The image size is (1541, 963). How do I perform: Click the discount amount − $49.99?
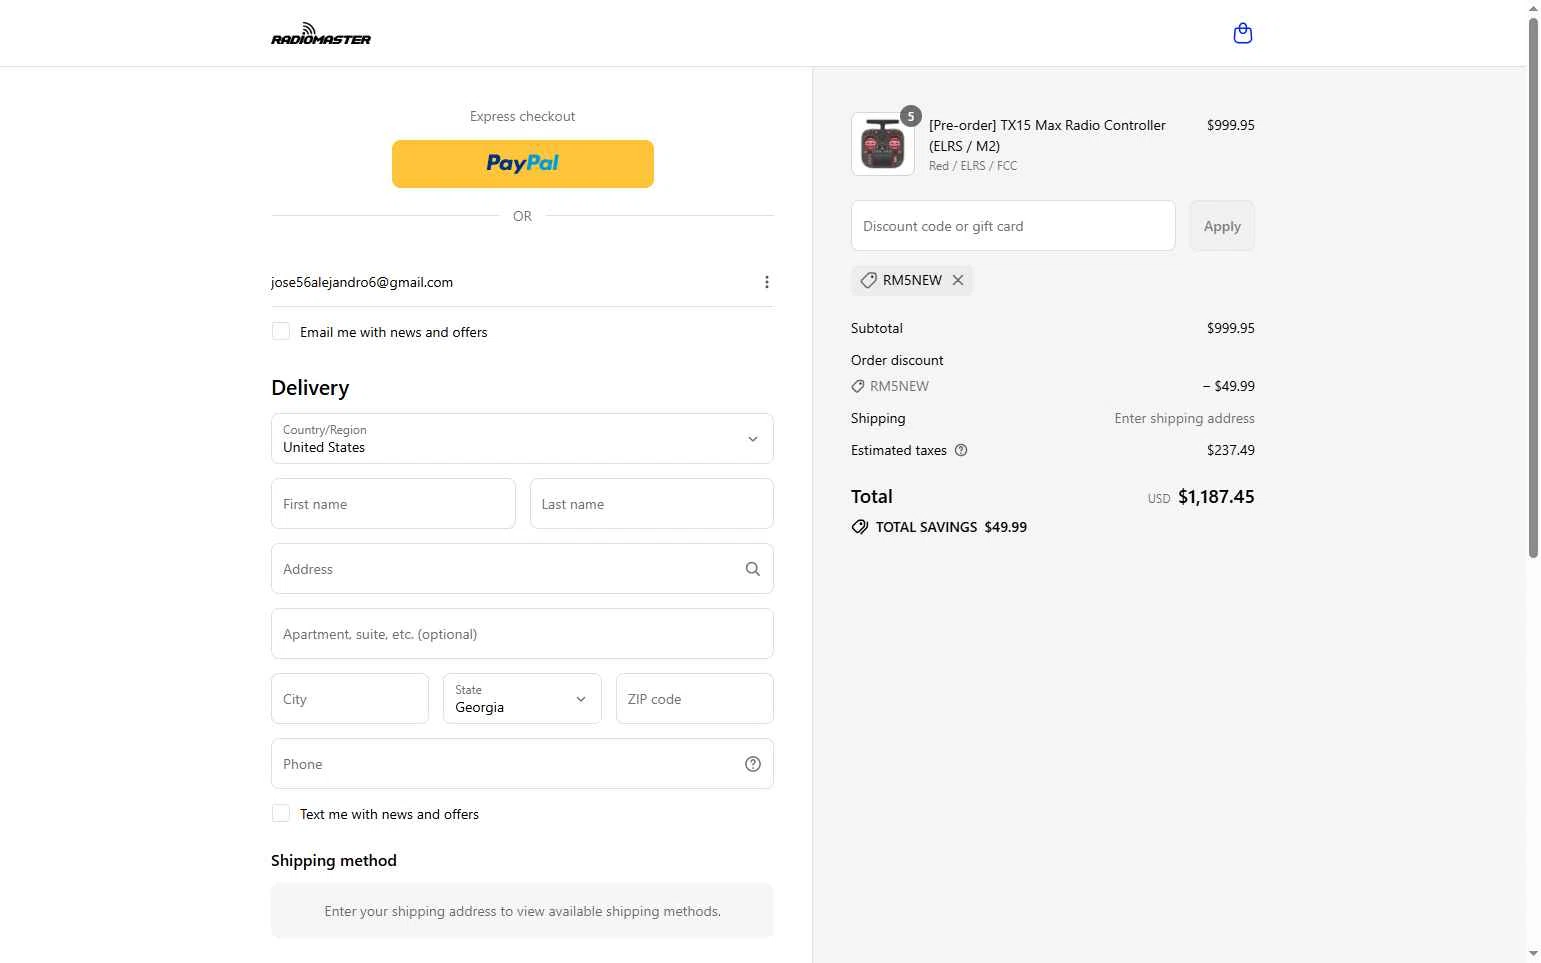[1229, 386]
